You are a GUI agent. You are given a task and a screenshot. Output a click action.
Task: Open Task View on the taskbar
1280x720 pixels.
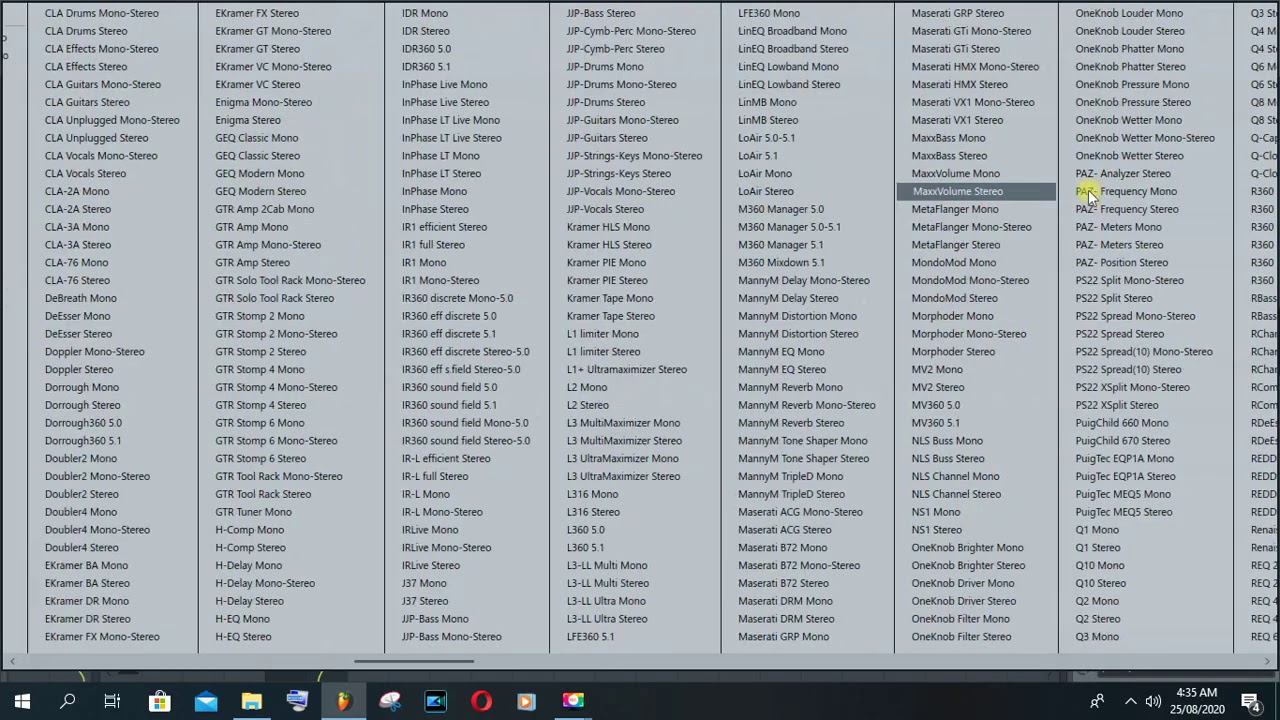[112, 701]
